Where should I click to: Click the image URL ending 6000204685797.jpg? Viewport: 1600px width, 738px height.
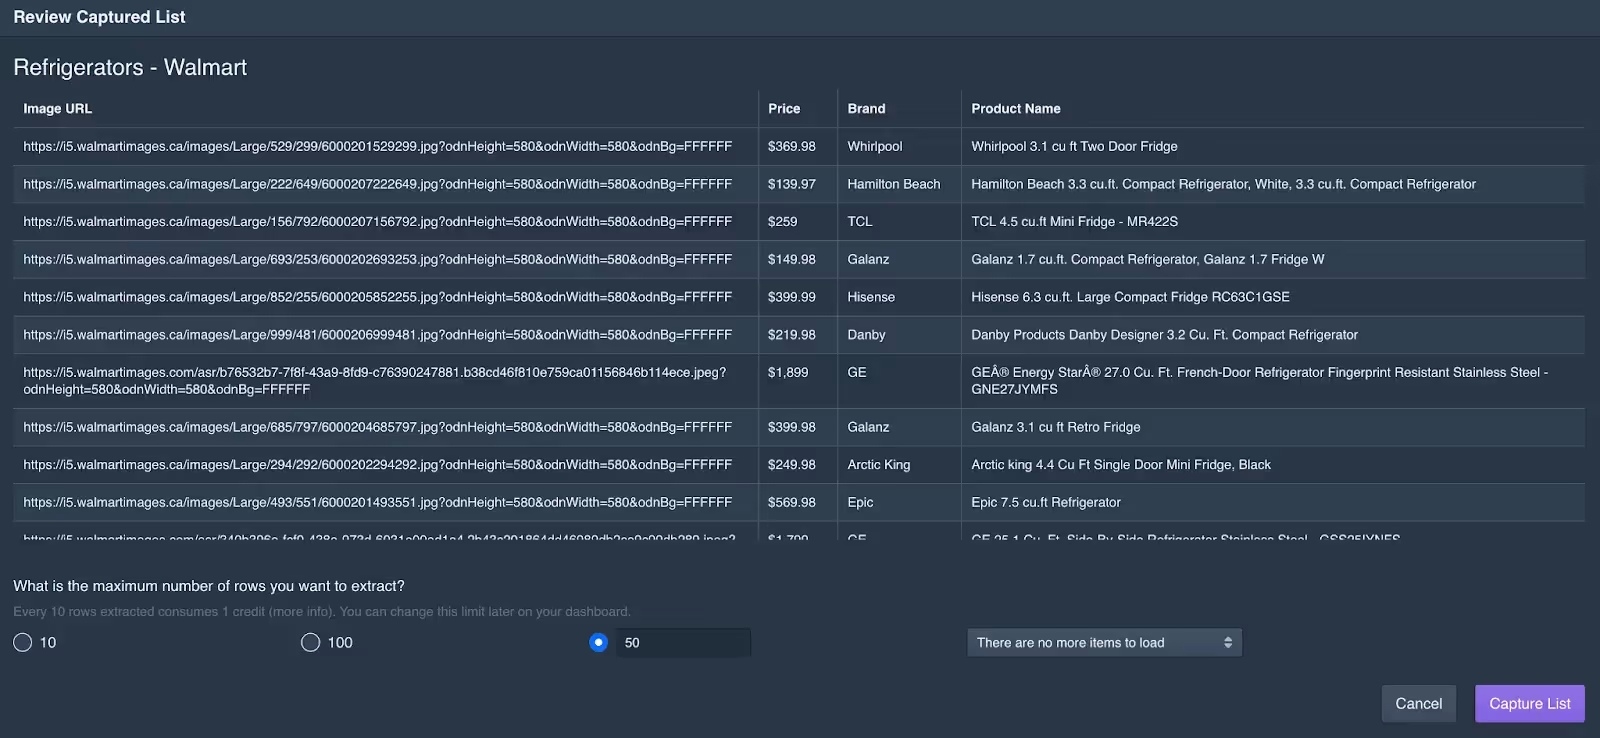378,427
